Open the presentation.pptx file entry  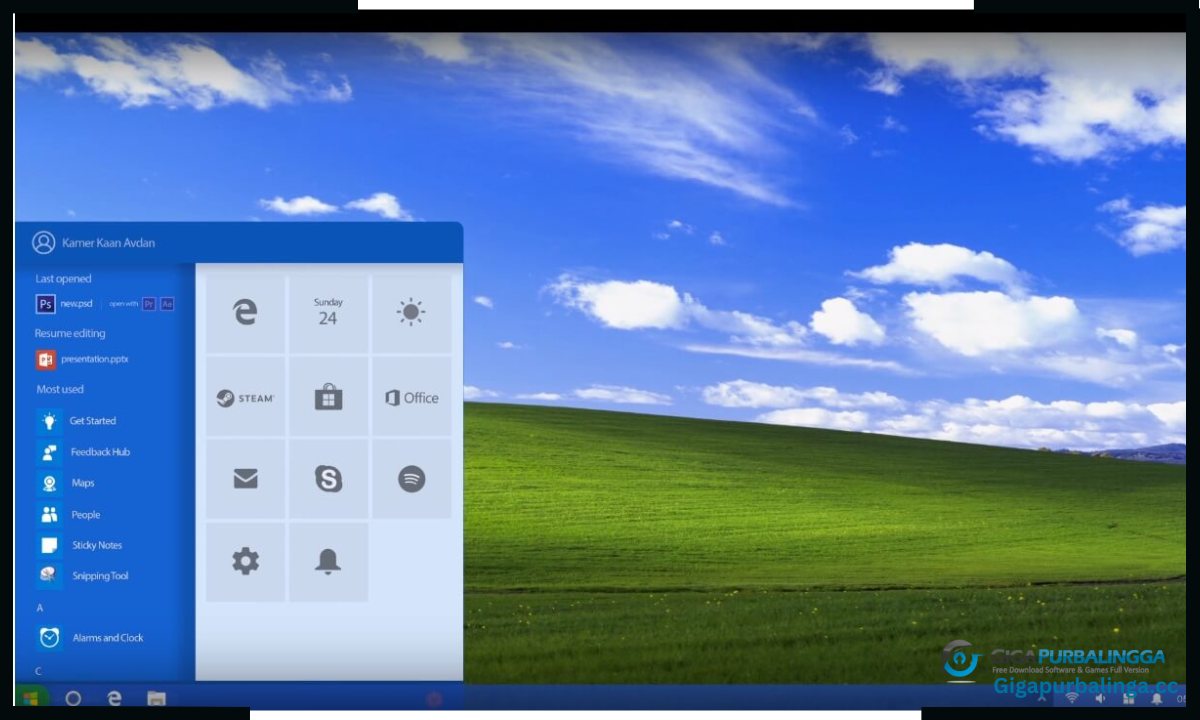click(95, 359)
